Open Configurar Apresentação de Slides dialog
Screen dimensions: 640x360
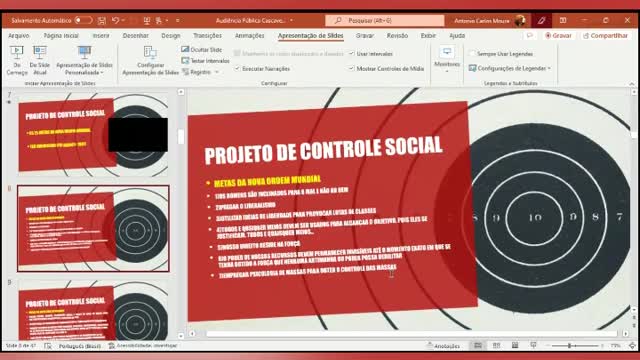click(x=150, y=60)
